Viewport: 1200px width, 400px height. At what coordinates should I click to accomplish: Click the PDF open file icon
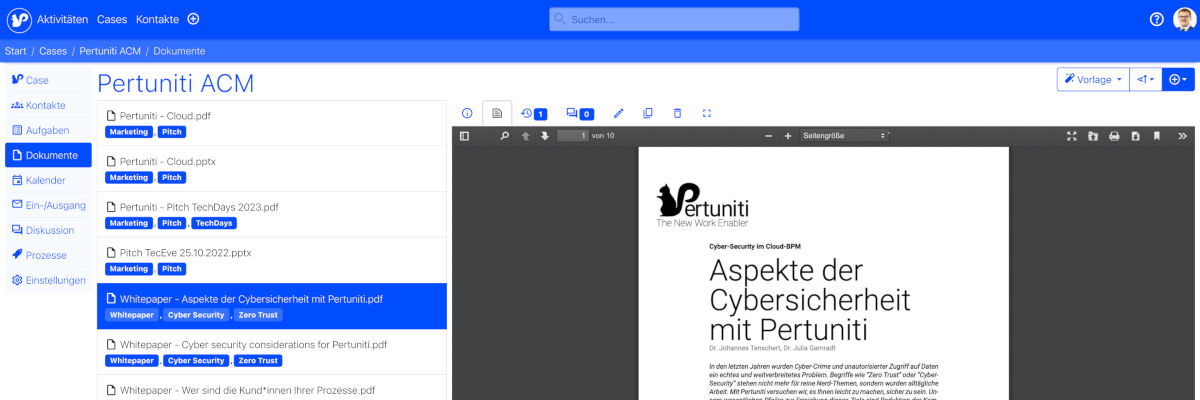click(1093, 136)
